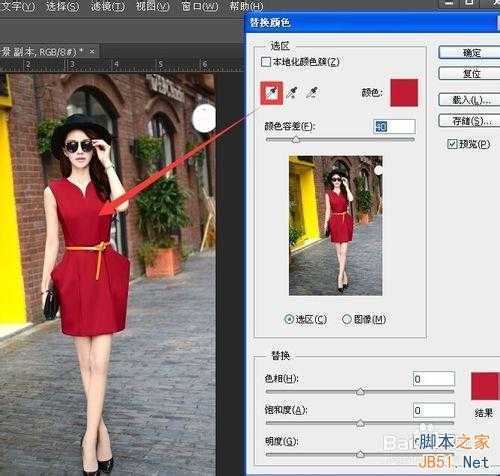The width and height of the screenshot is (500, 476).
Task: Select the eyedropper tool in Replace Color
Action: coord(272,93)
